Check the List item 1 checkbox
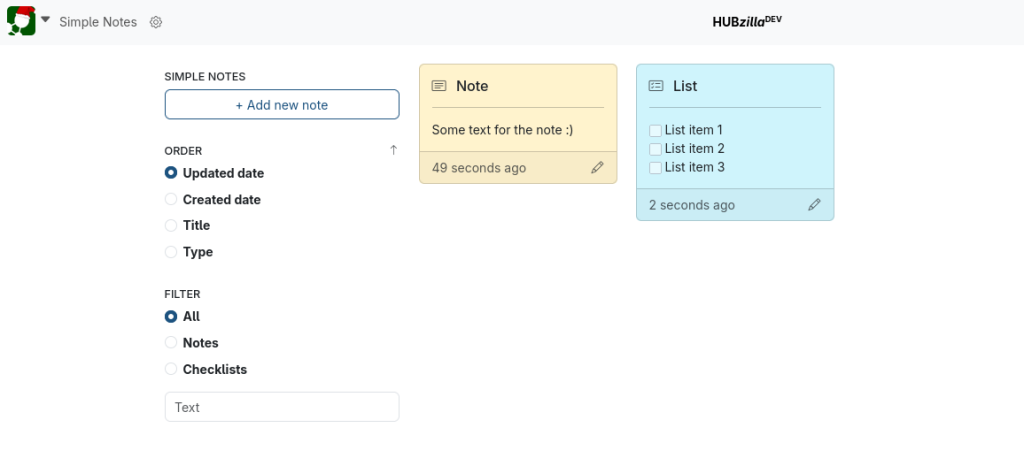 coord(655,131)
